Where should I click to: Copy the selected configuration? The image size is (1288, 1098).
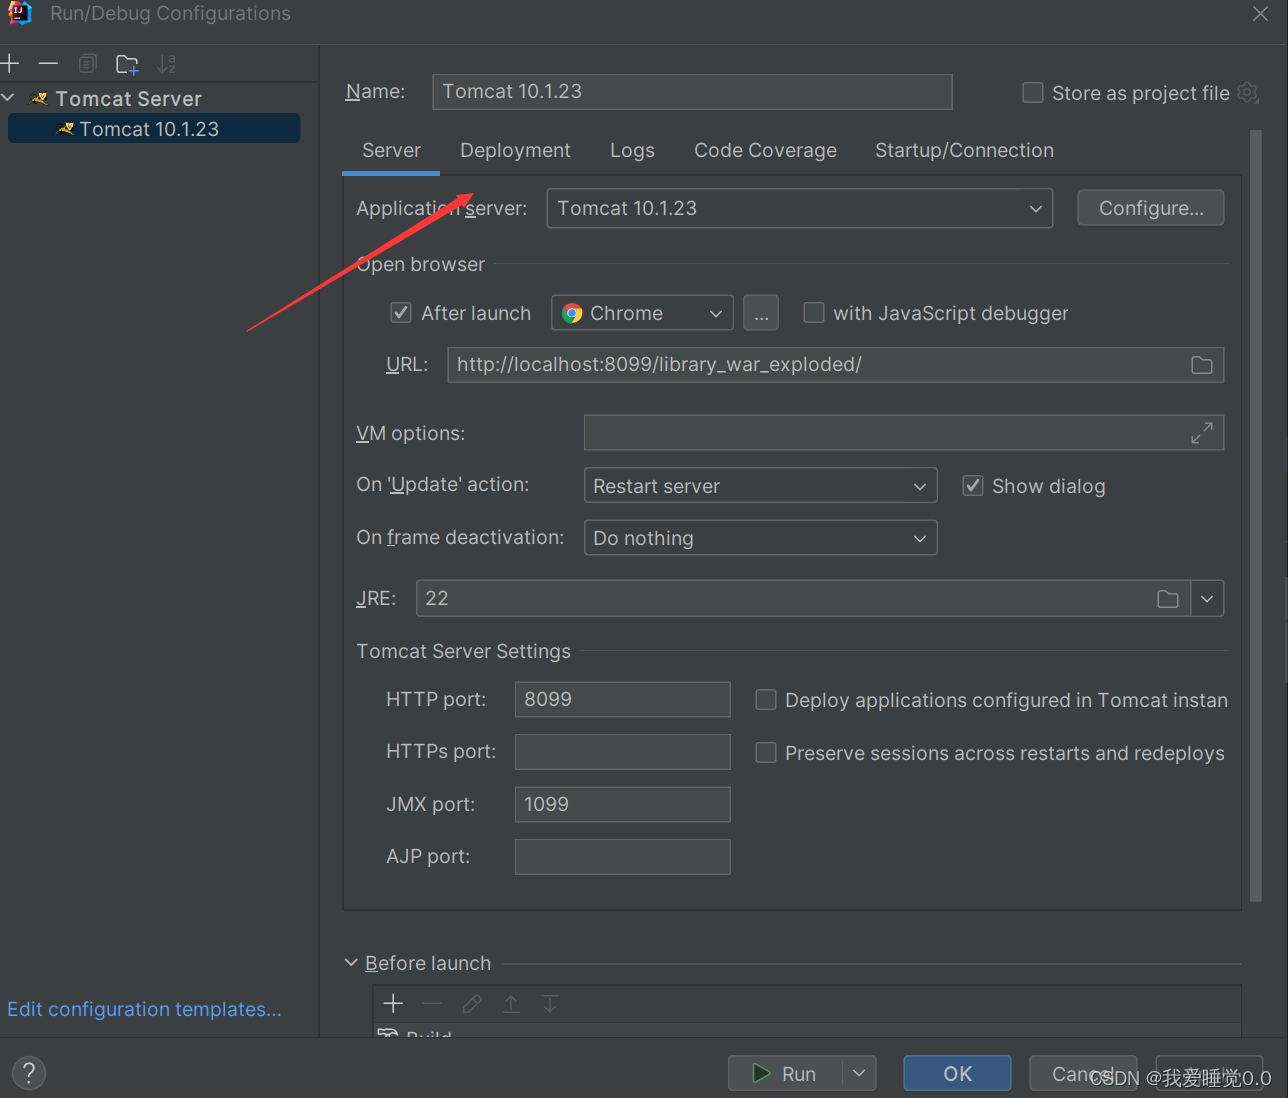point(88,64)
